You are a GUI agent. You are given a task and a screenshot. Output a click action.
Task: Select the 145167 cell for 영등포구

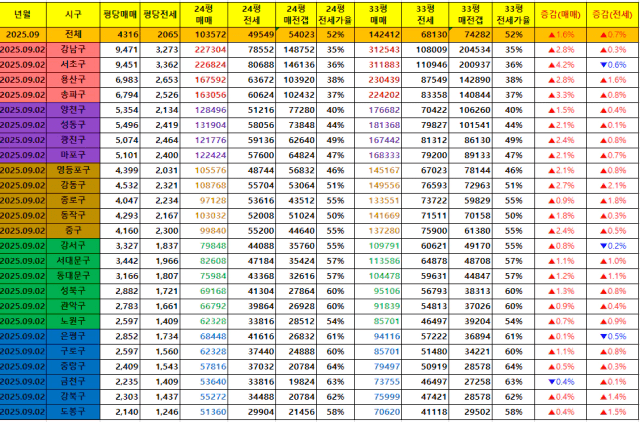tap(378, 171)
